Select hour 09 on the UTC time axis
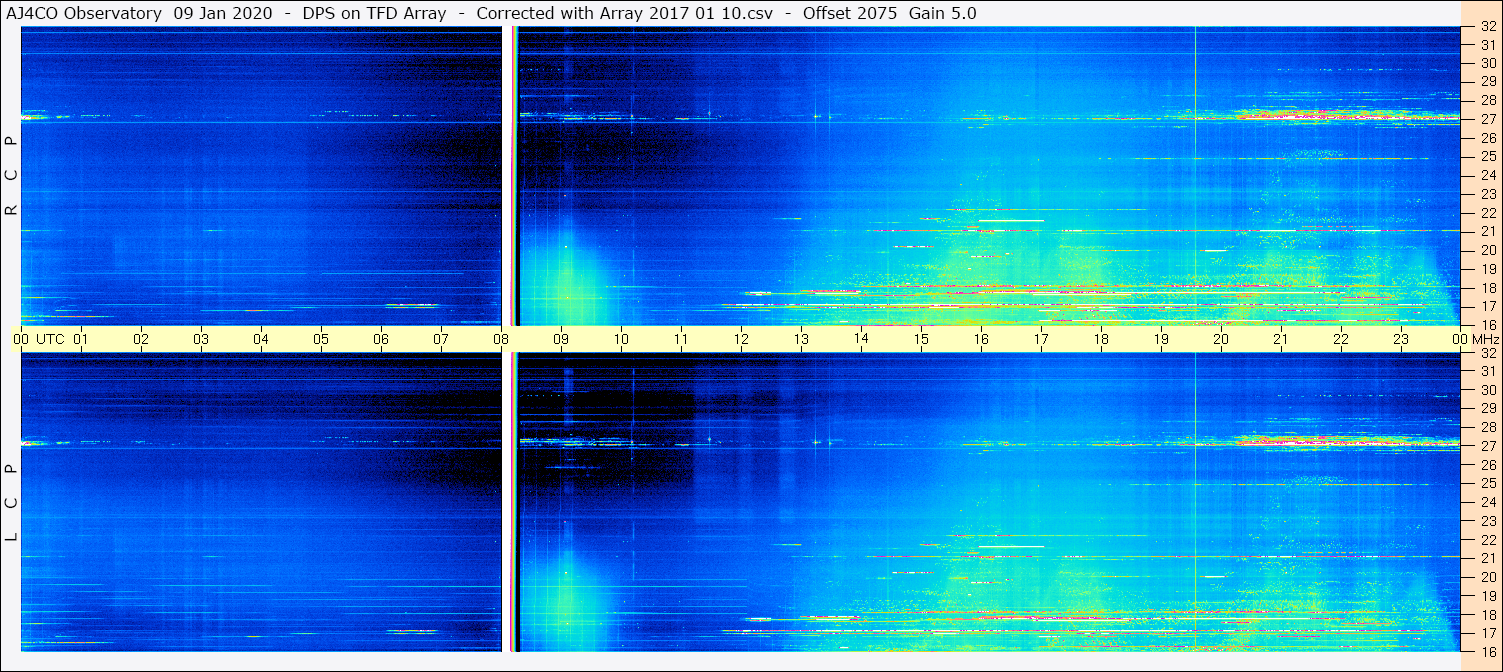The width and height of the screenshot is (1503, 672). [x=561, y=339]
